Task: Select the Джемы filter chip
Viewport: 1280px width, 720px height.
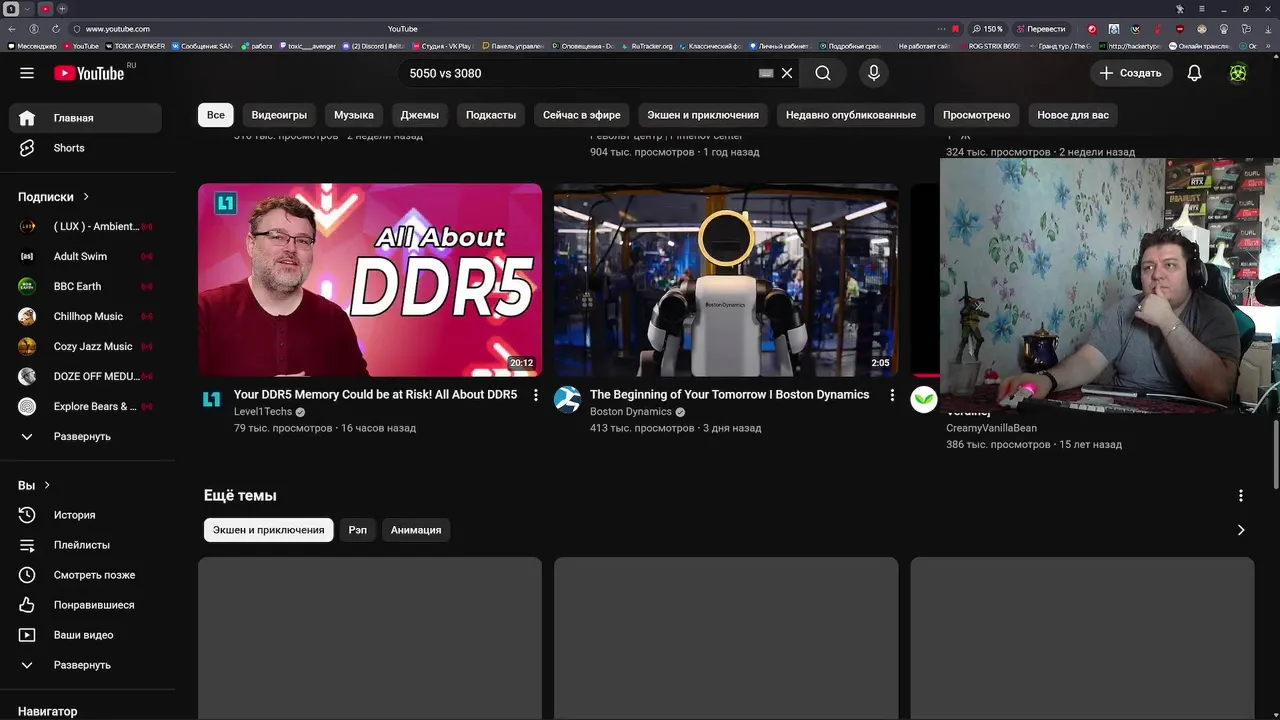Action: coord(420,115)
